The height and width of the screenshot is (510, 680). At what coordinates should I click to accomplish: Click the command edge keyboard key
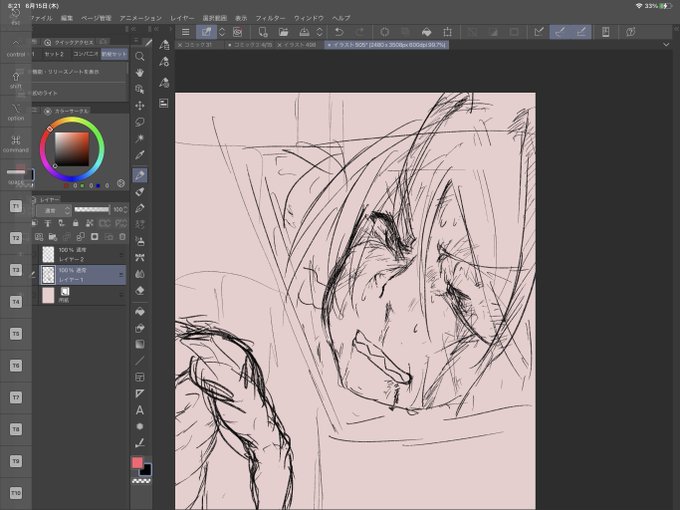16,144
